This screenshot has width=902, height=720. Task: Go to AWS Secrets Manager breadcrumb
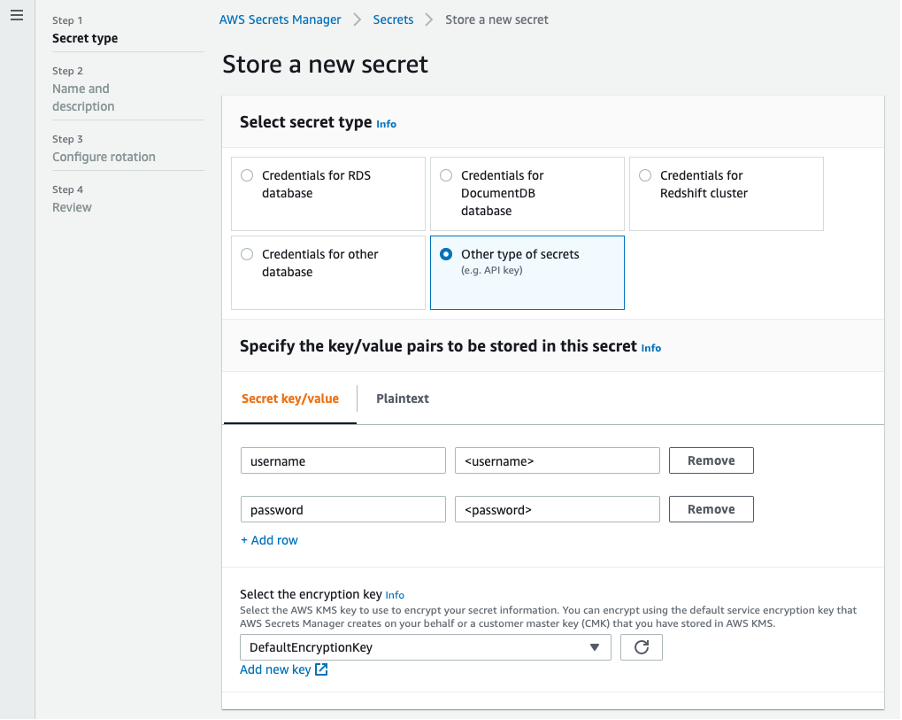280,20
